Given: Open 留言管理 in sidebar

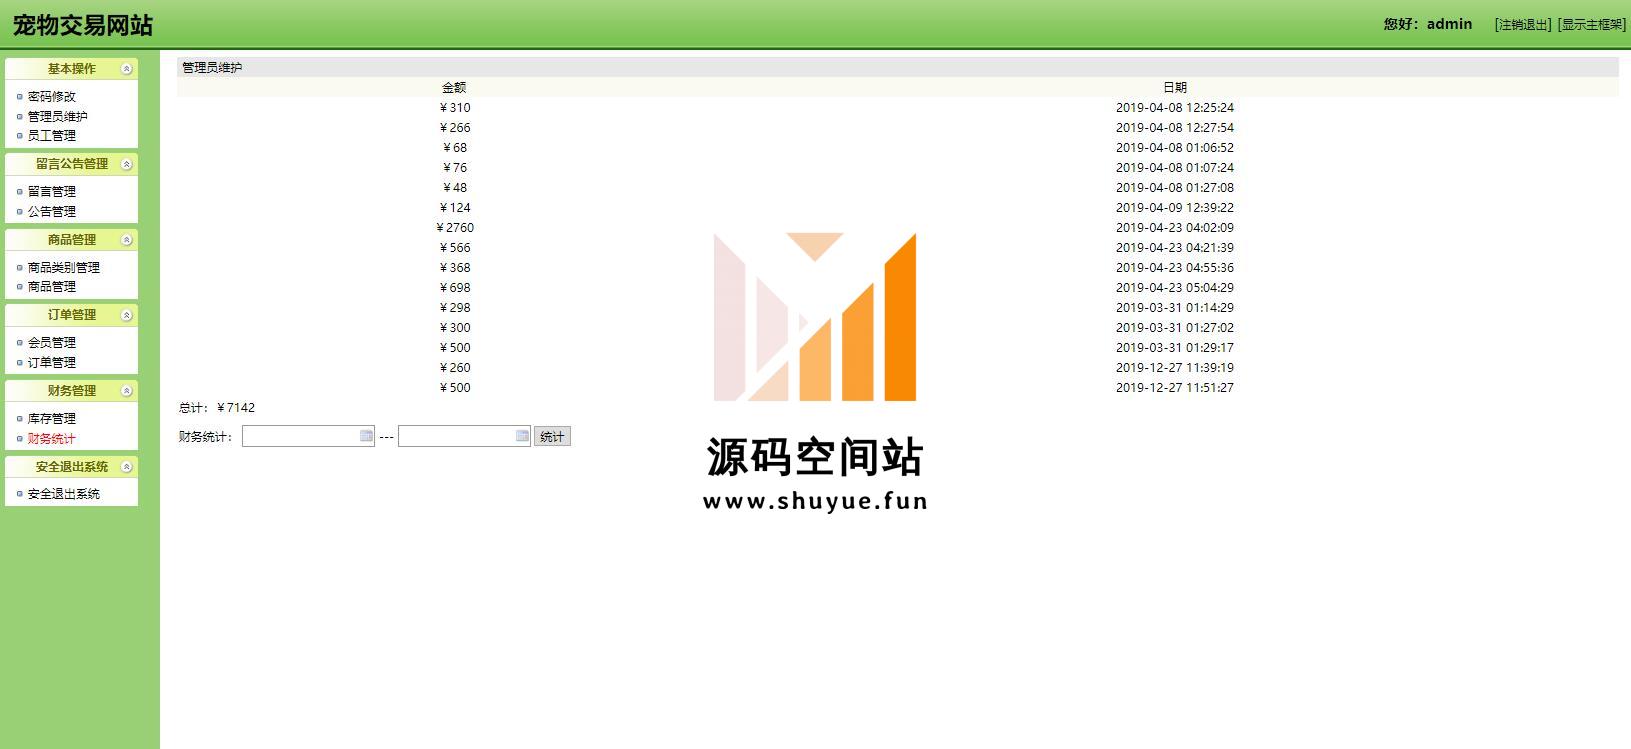Looking at the screenshot, I should click(52, 192).
